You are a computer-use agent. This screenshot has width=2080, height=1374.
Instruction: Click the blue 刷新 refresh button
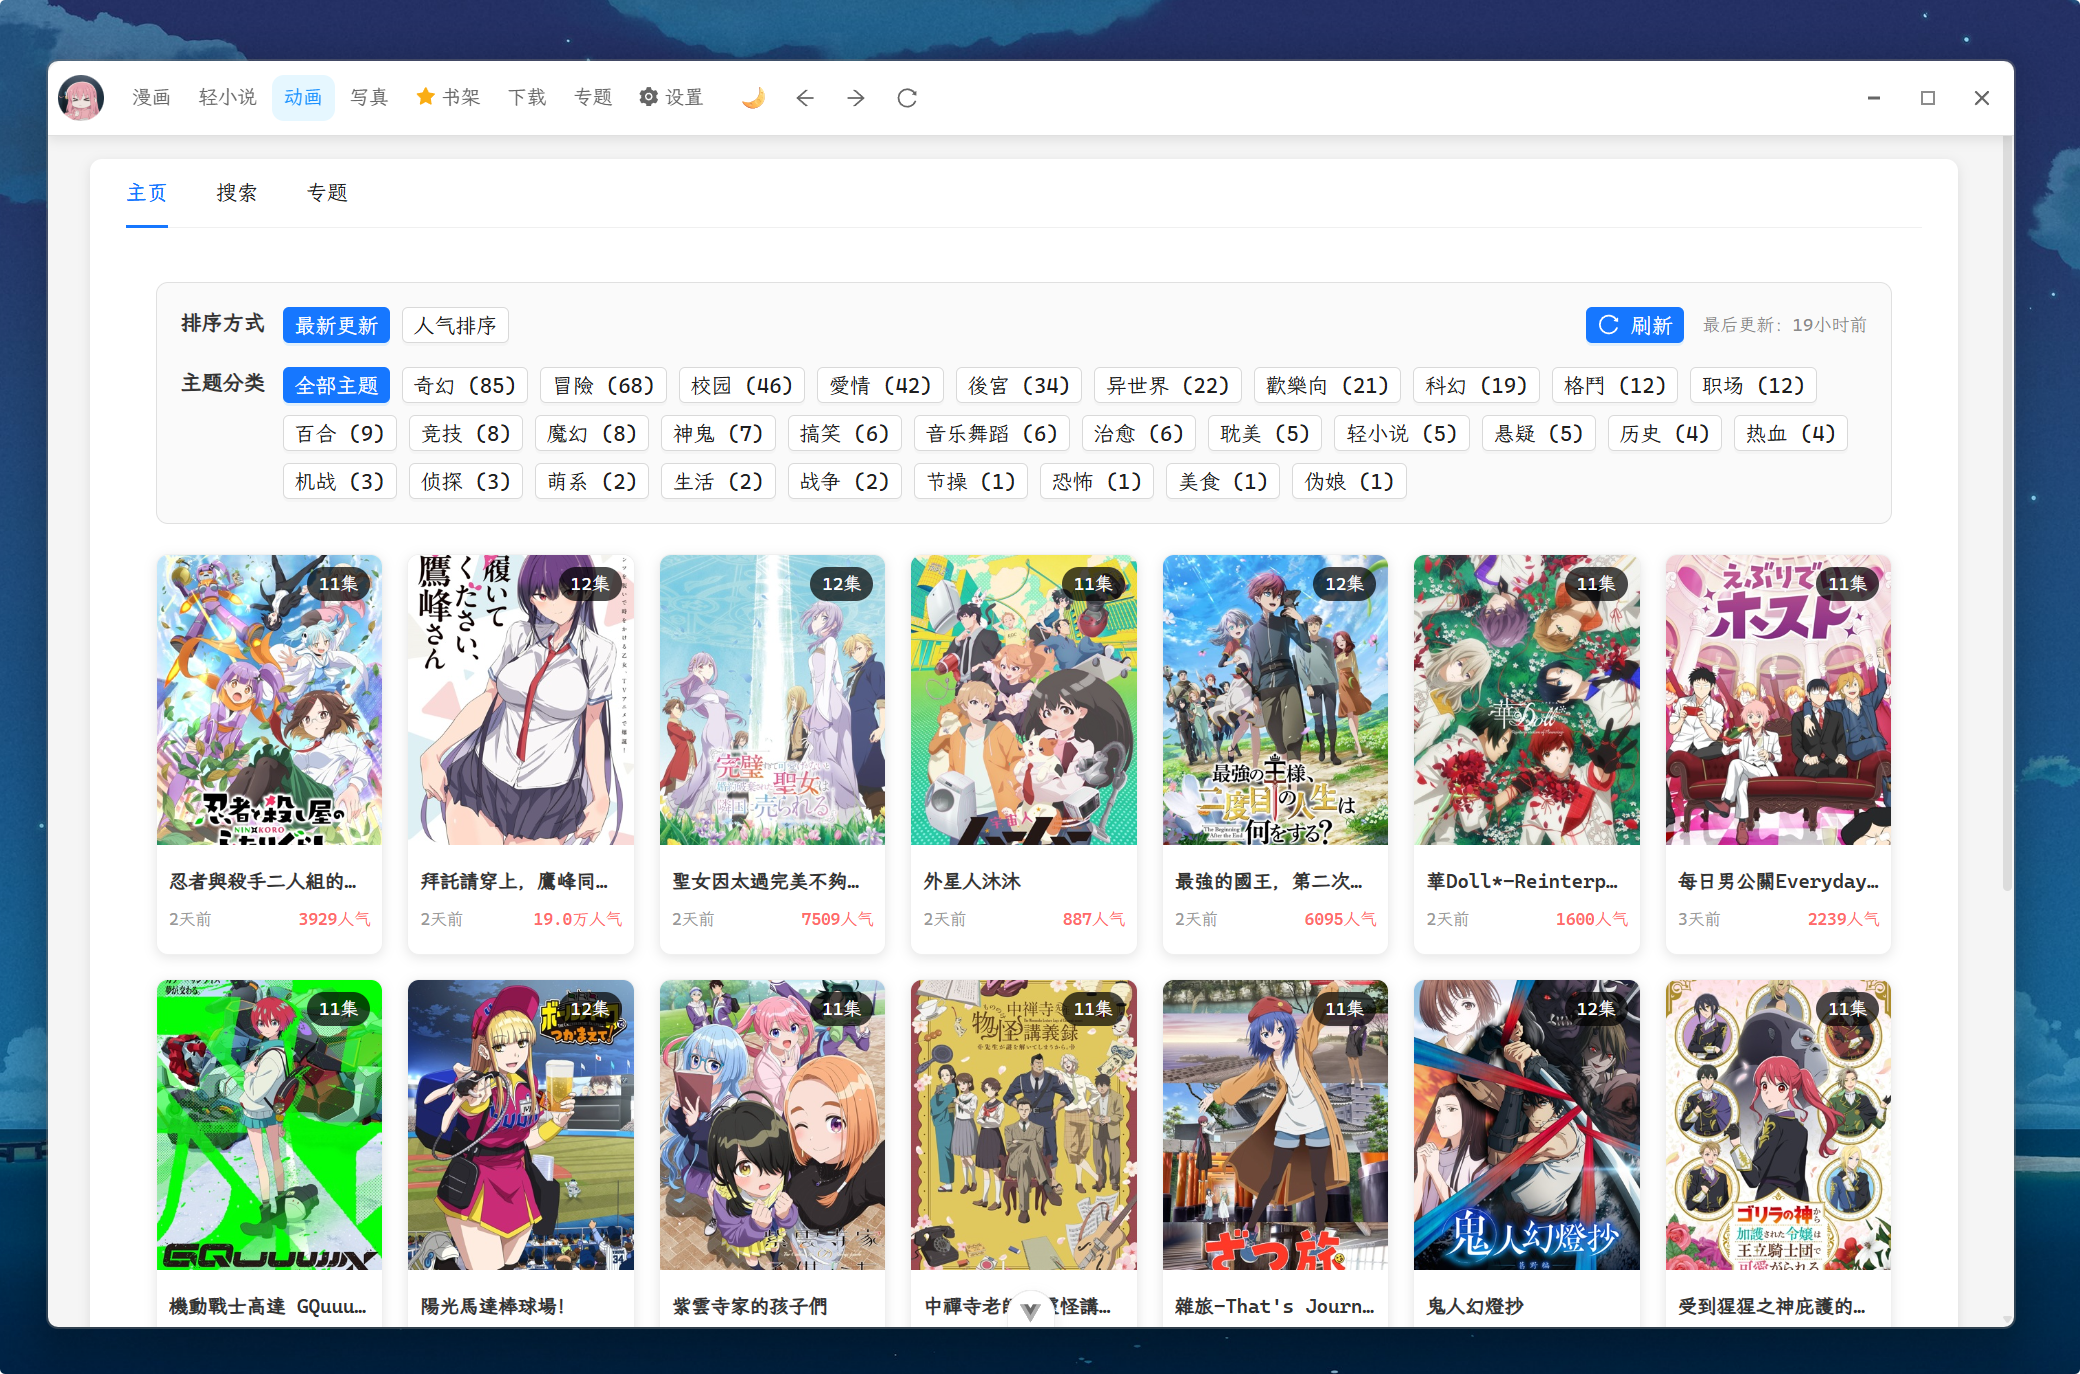point(1634,325)
